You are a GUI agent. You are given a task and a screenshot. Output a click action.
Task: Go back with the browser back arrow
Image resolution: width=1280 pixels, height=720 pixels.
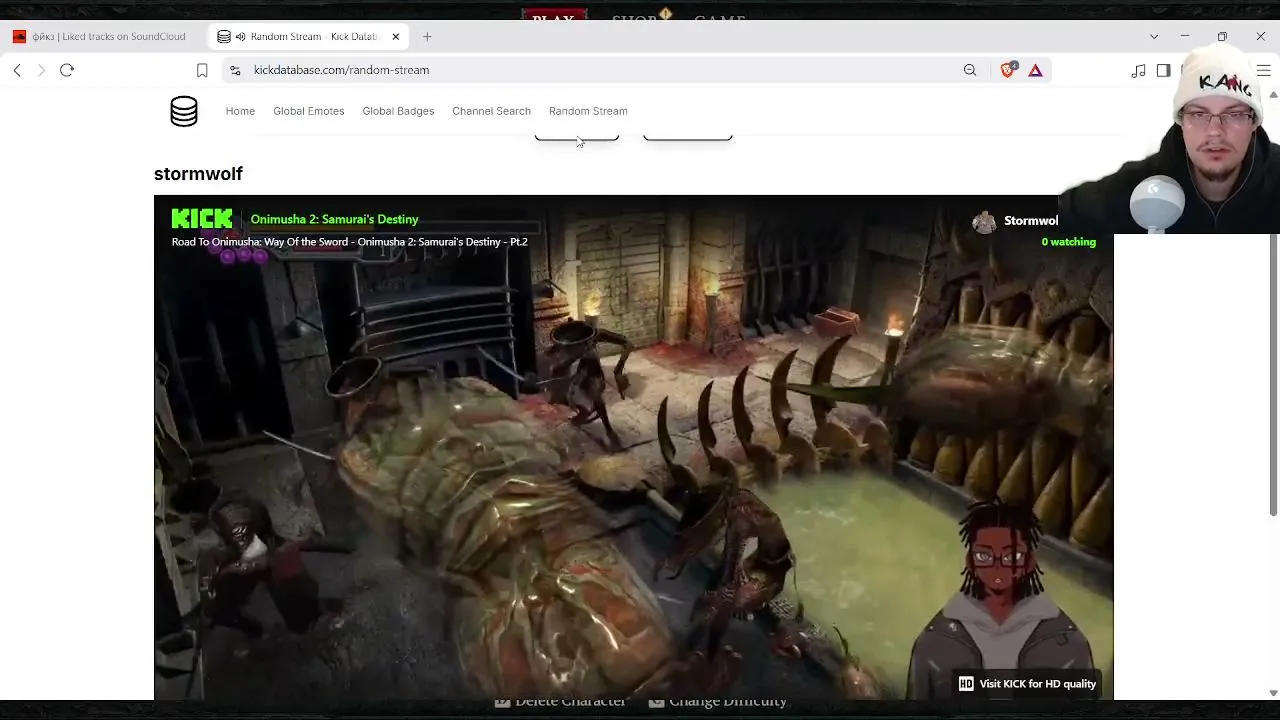click(x=17, y=70)
